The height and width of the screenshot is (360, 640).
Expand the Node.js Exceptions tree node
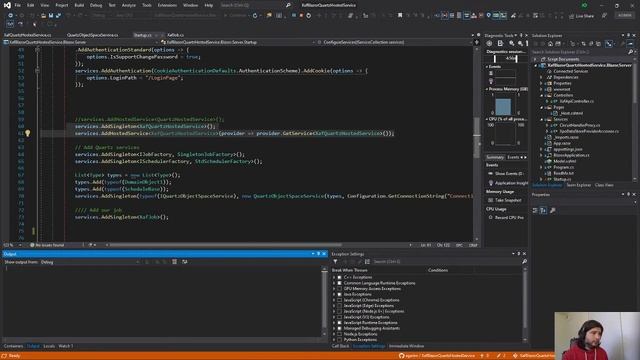click(334, 334)
